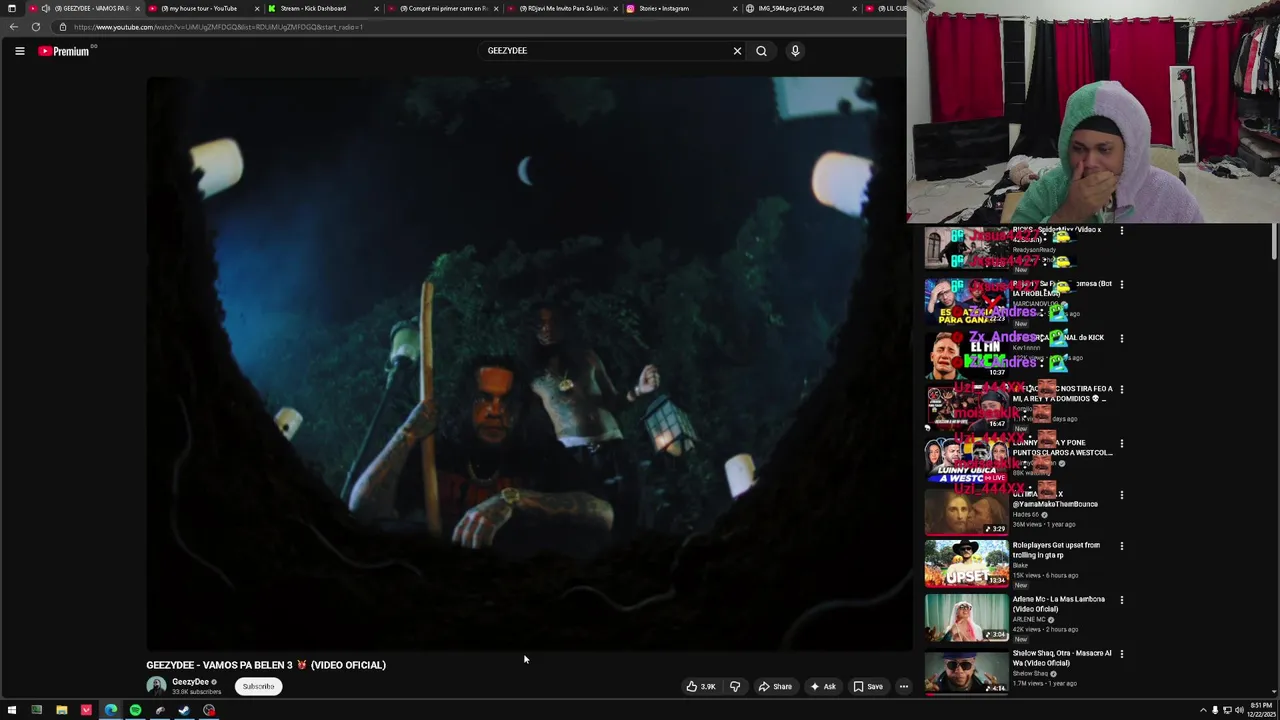Clear the GEEZYDEE search query
Image resolution: width=1280 pixels, height=720 pixels.
coord(737,51)
